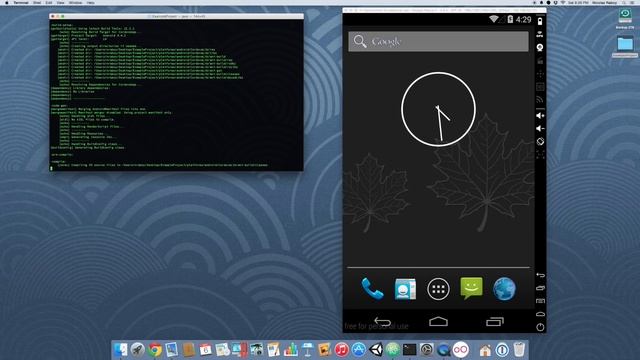
Task: Open Genymotion battery widget in side toolbar
Action: point(540,21)
